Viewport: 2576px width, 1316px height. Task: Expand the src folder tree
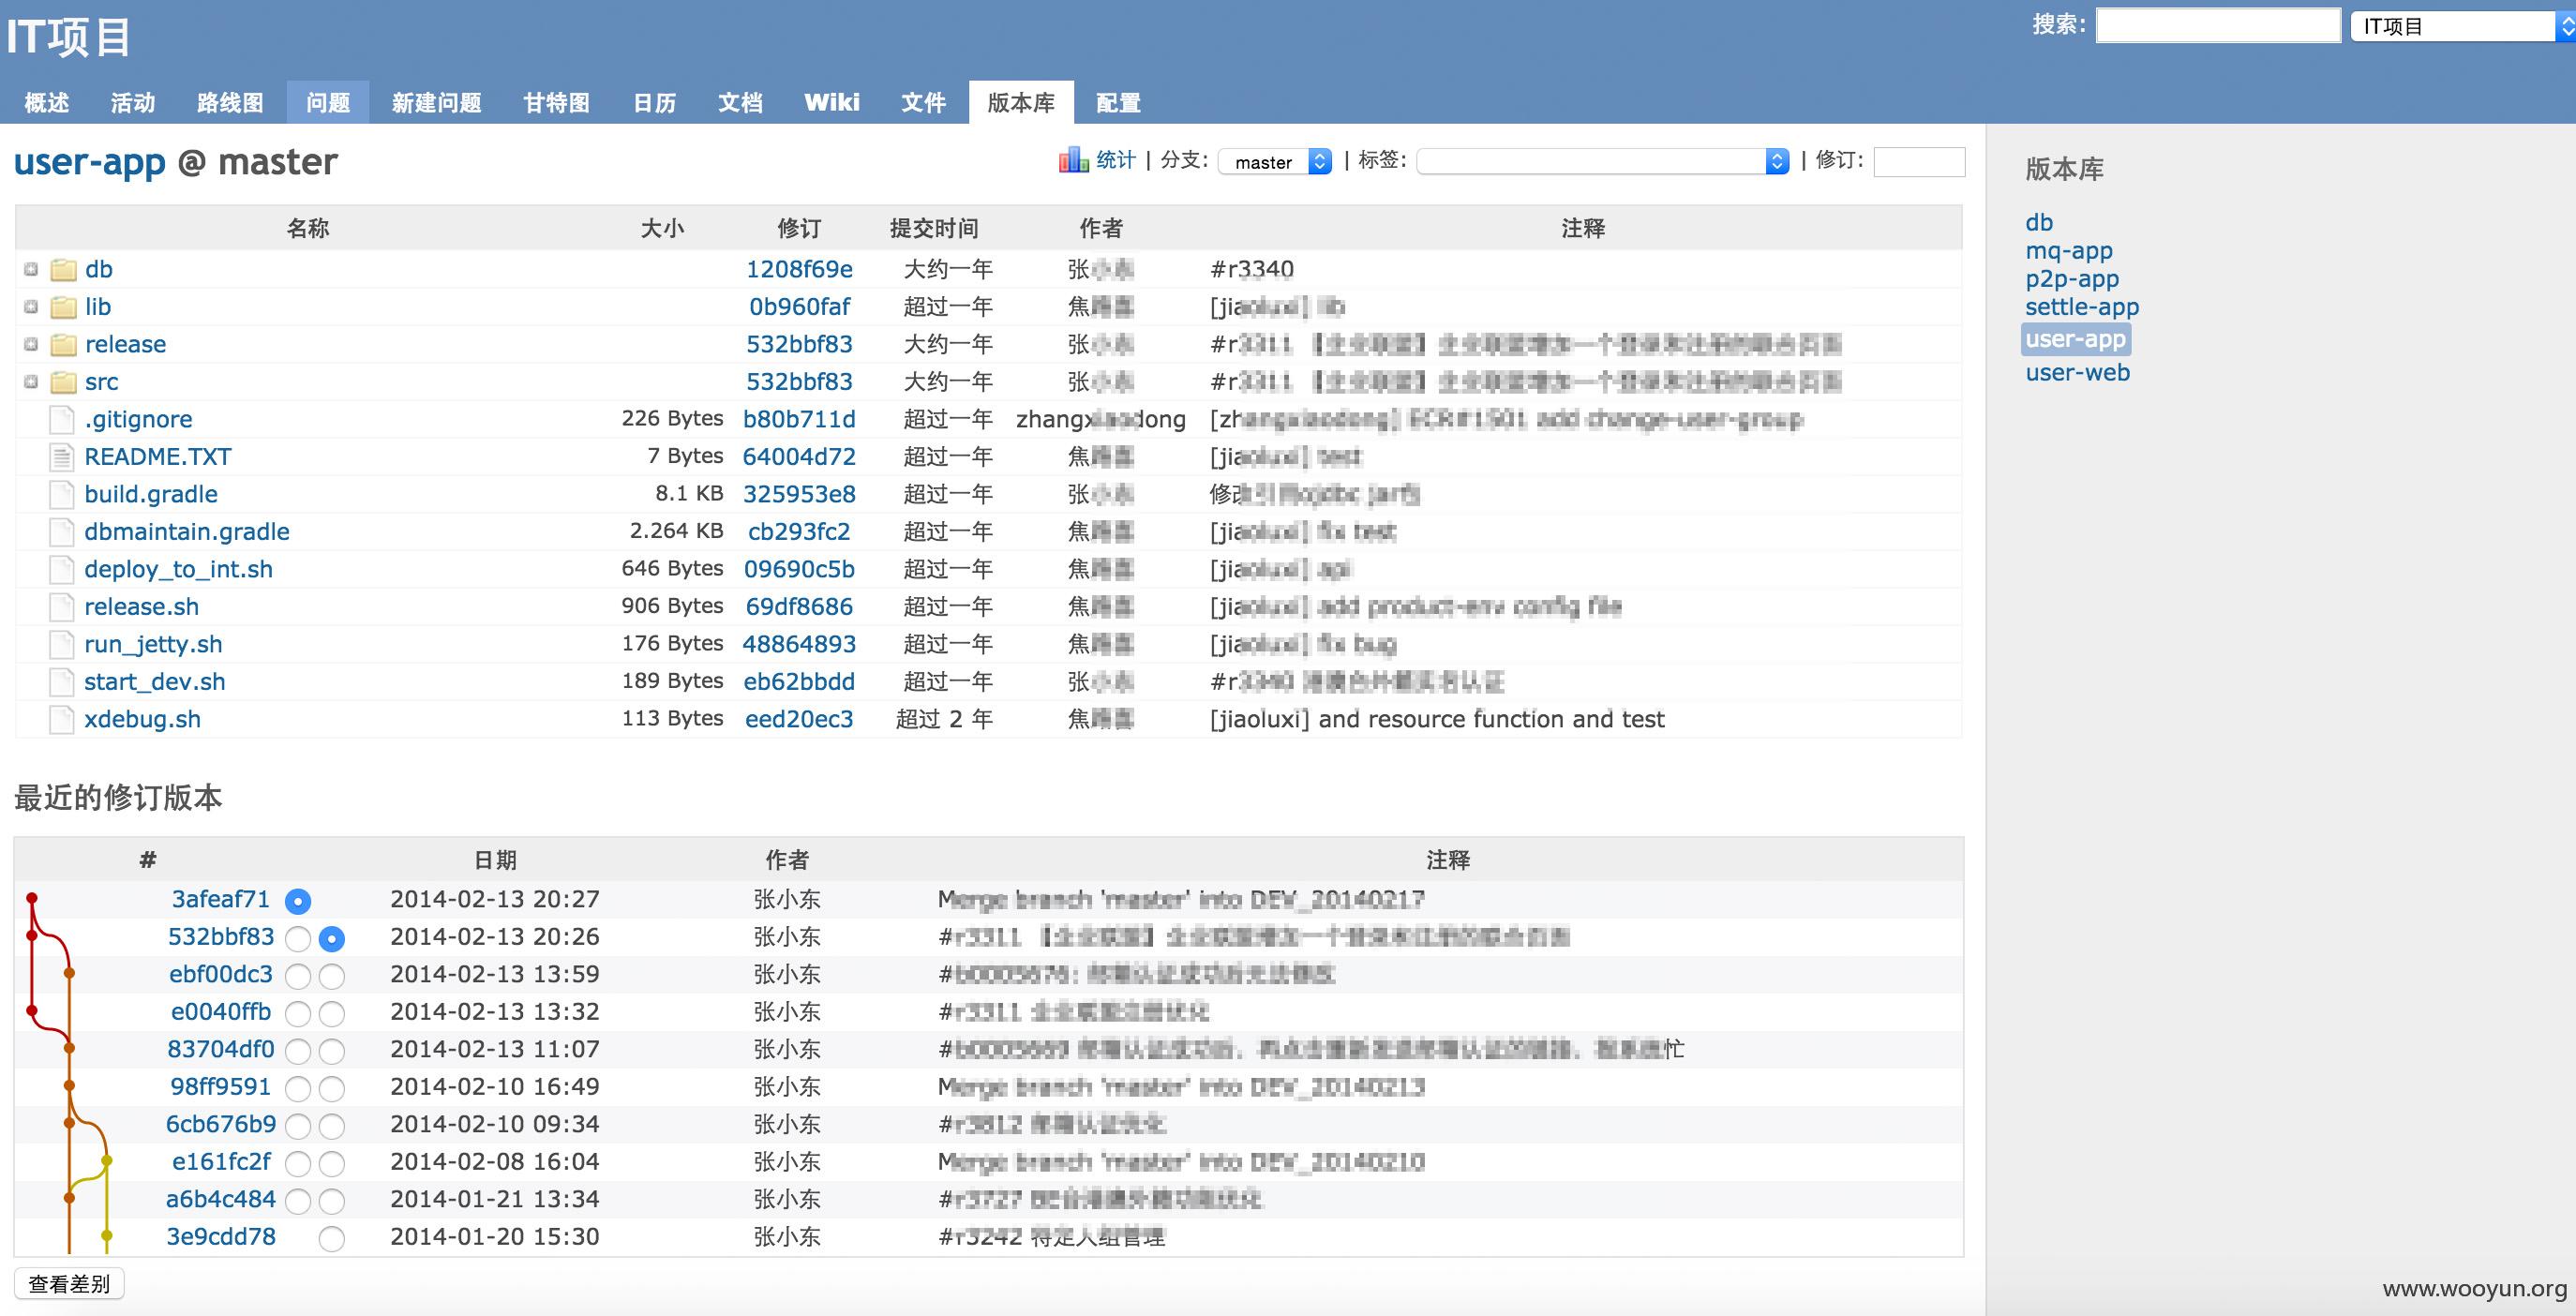[31, 382]
